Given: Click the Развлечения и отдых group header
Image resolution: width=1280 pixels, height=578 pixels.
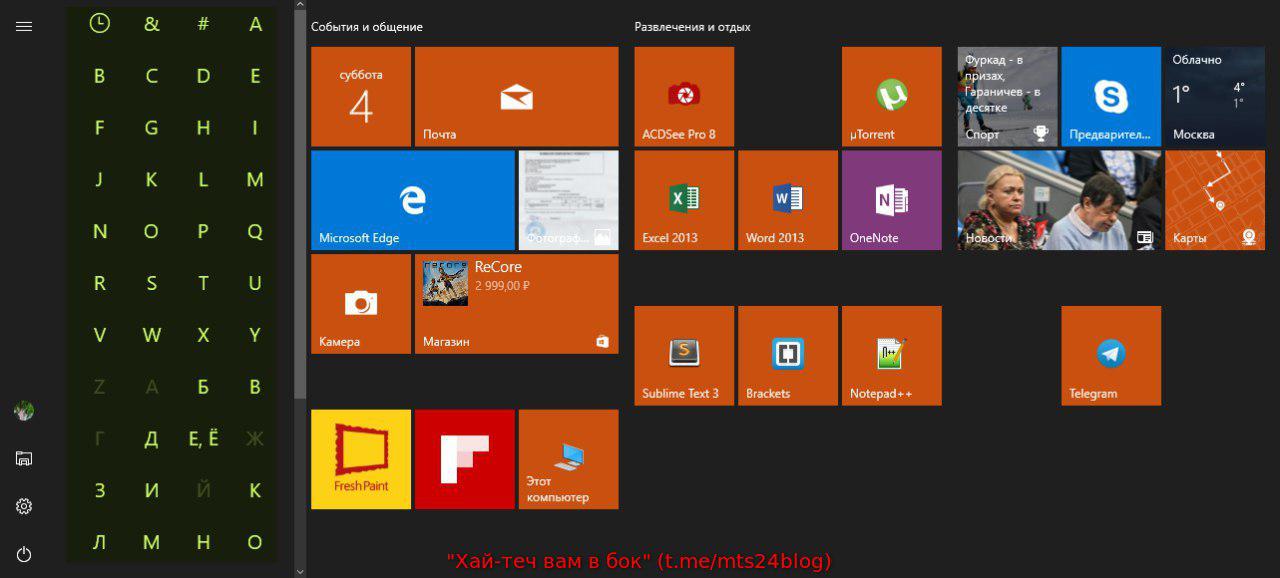Looking at the screenshot, I should pyautogui.click(x=692, y=27).
